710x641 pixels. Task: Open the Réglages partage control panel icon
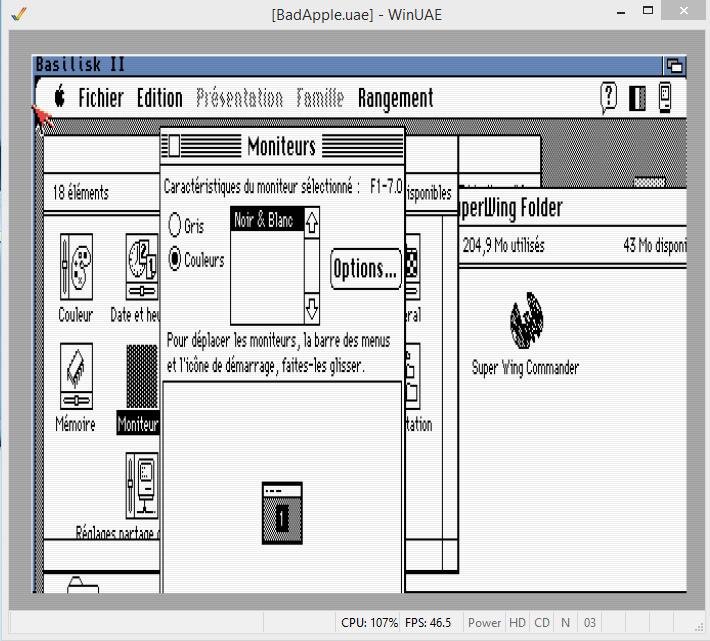coord(142,485)
